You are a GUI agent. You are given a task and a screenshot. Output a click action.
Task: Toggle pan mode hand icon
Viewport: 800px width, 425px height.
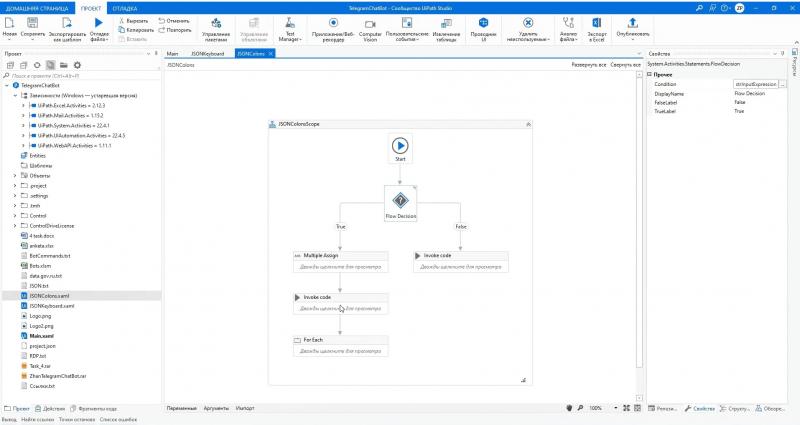pos(569,408)
